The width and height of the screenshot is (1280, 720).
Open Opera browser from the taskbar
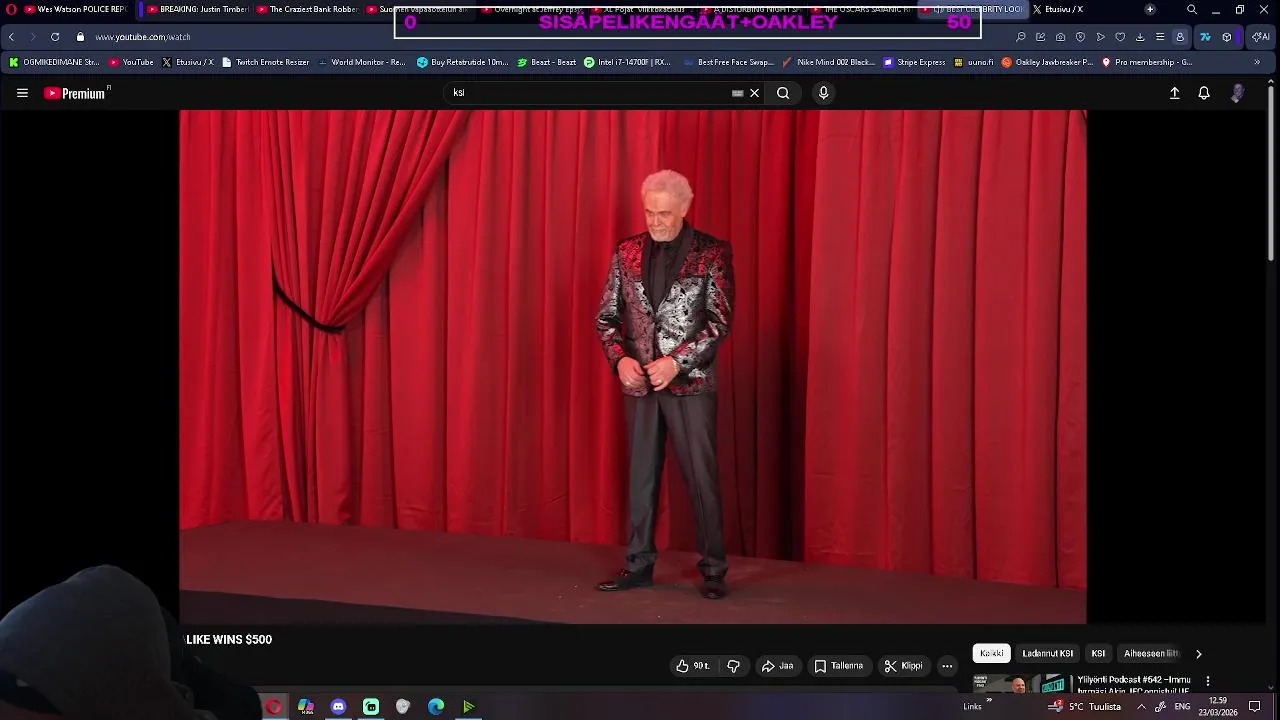click(x=273, y=707)
